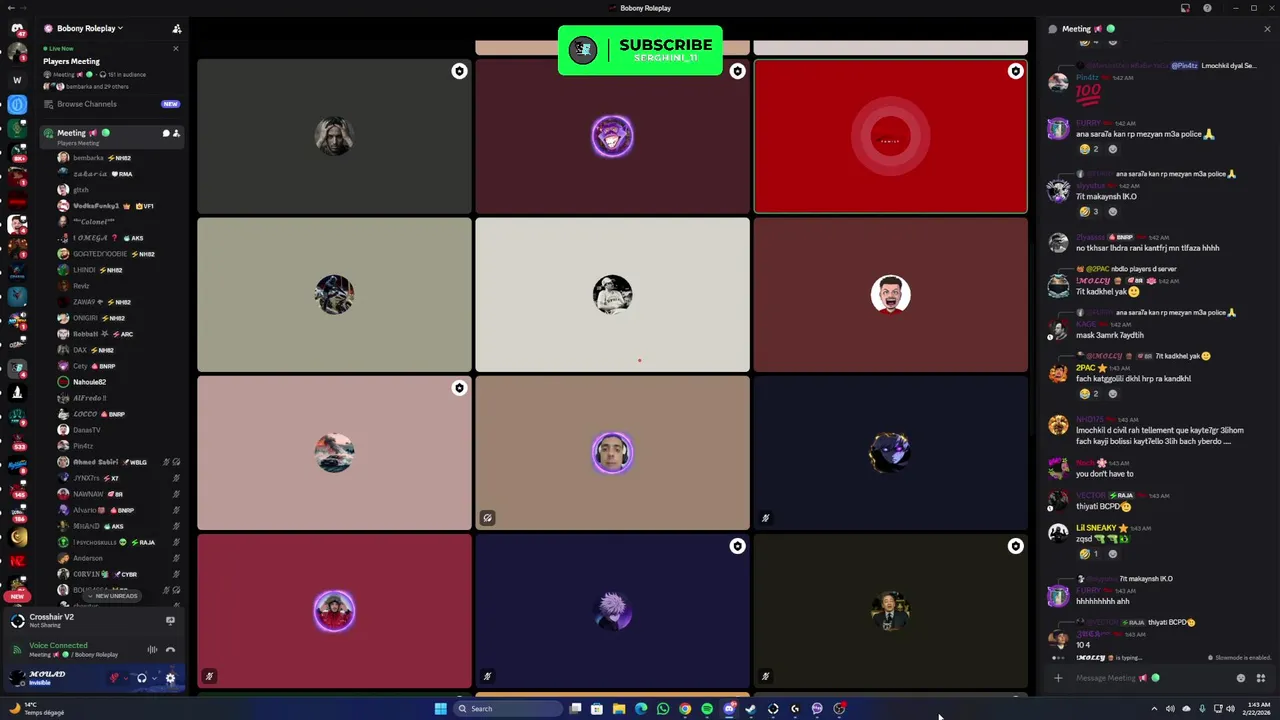Toggle the reaction on Lil SNEAKY's message
This screenshot has height=720, width=1280.
click(x=1089, y=554)
